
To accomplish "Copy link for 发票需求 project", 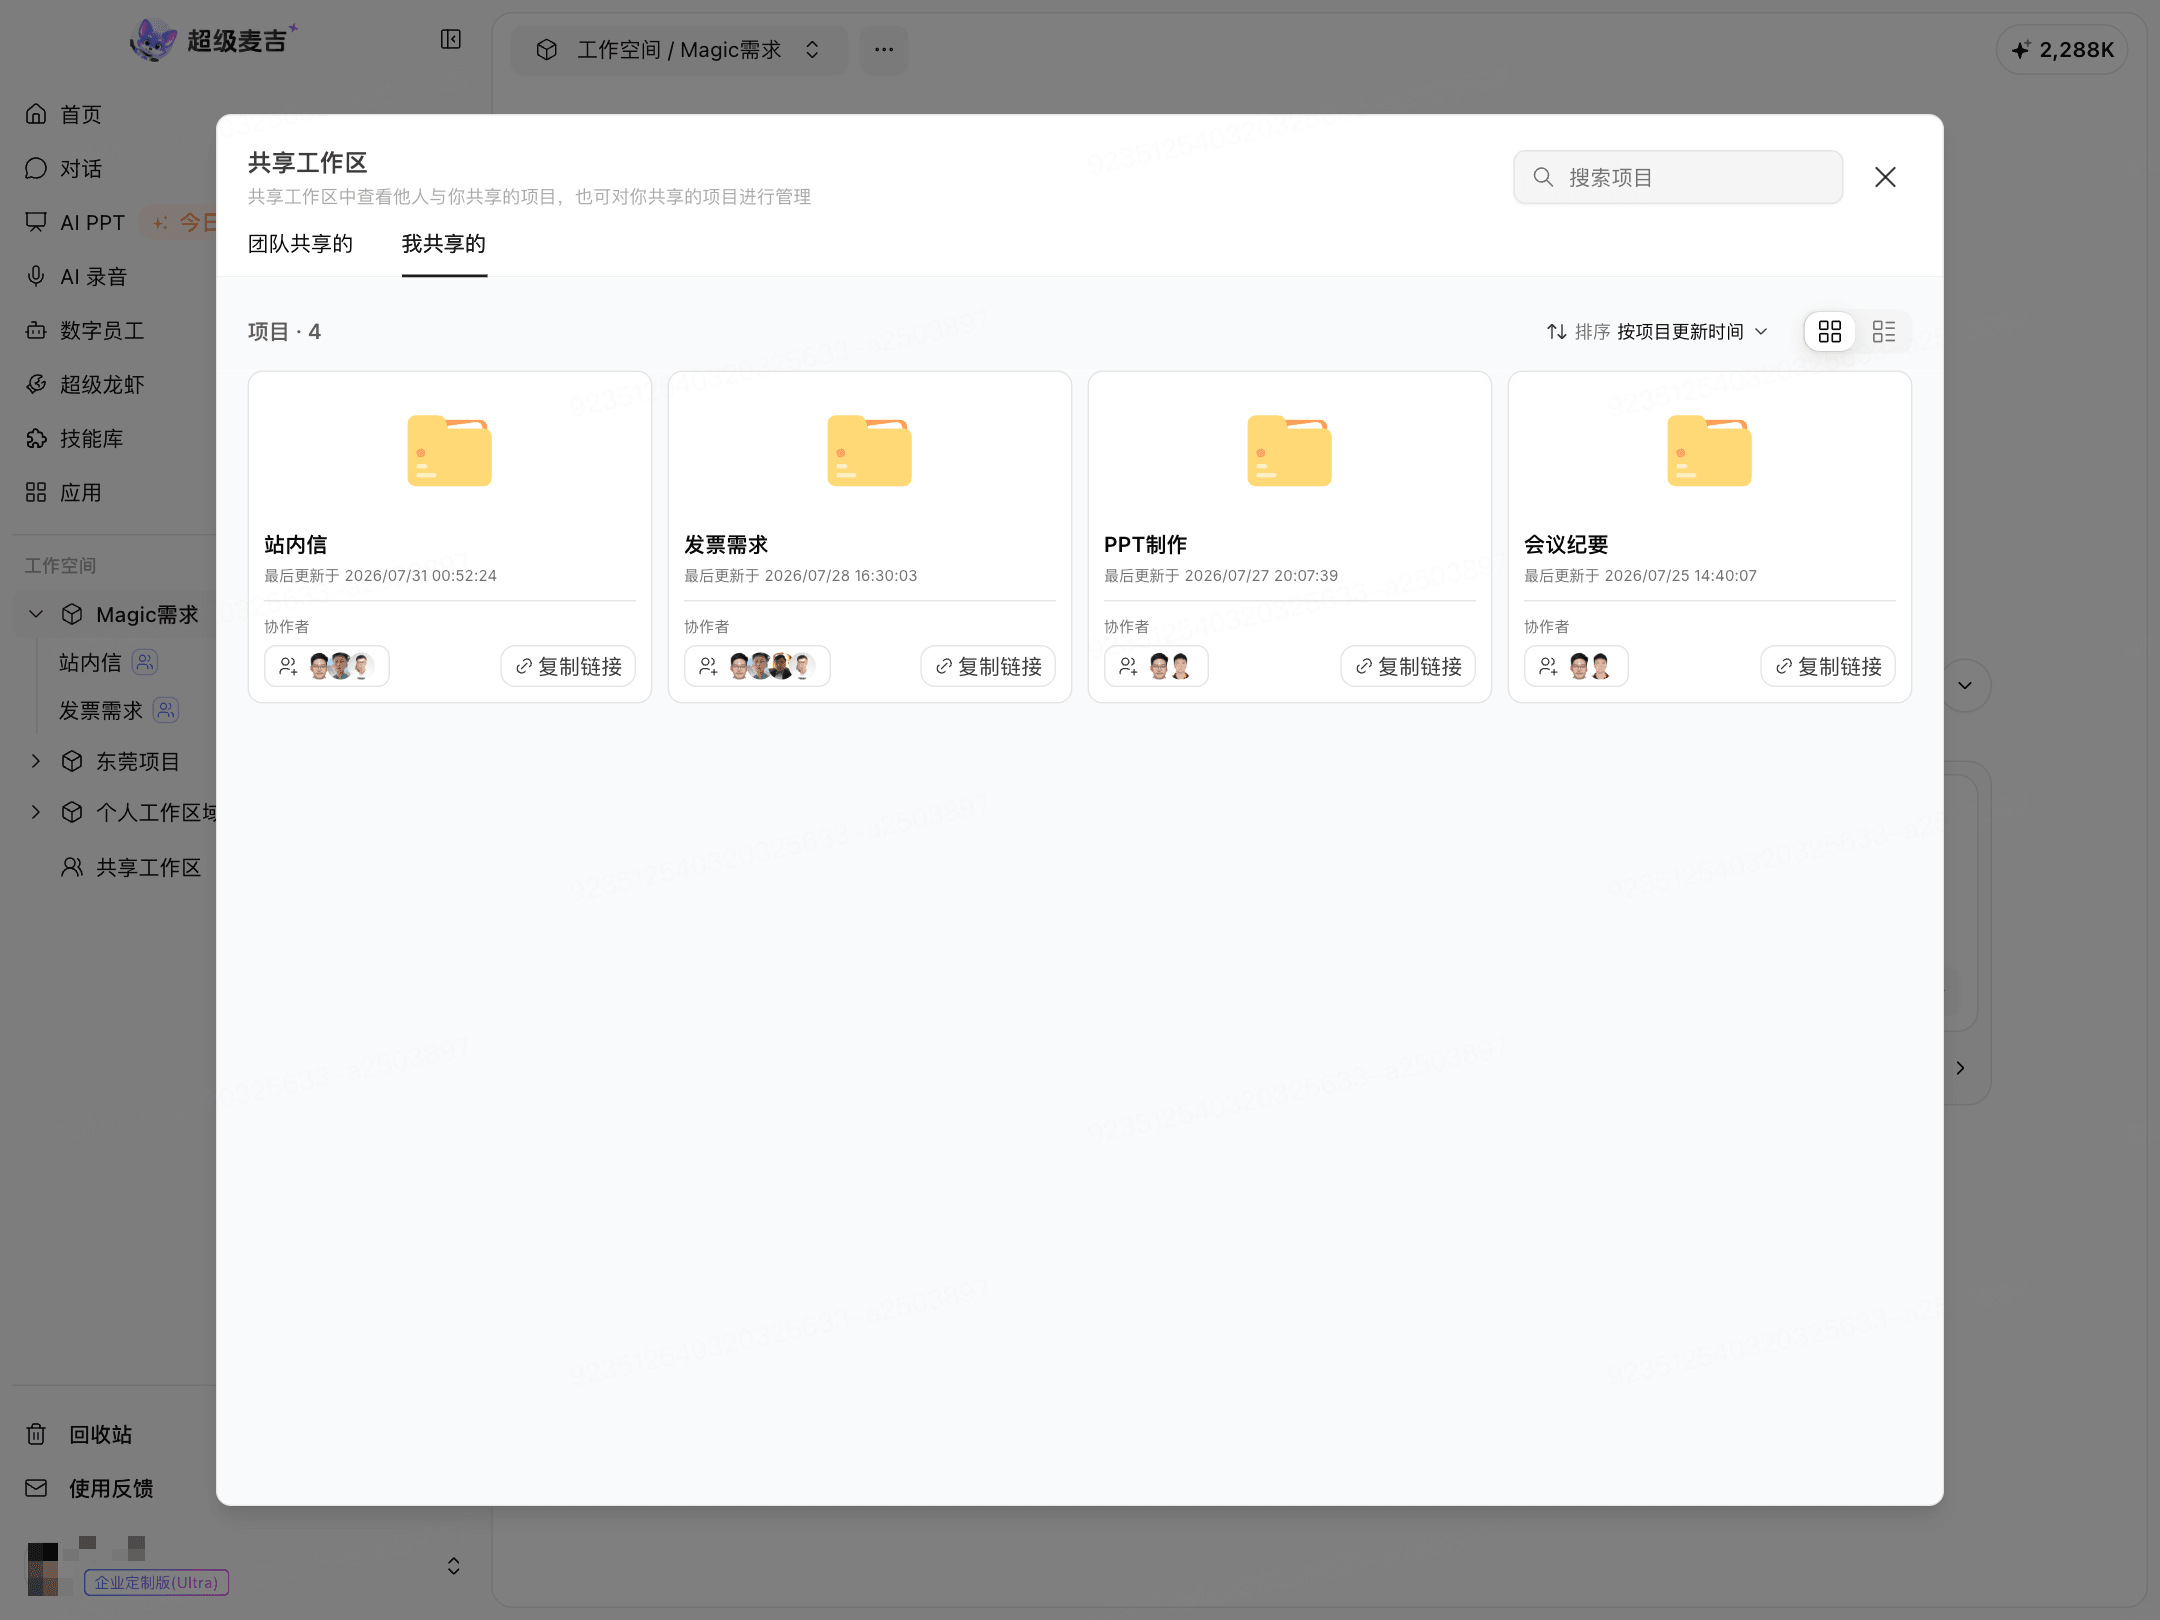I will click(x=988, y=666).
